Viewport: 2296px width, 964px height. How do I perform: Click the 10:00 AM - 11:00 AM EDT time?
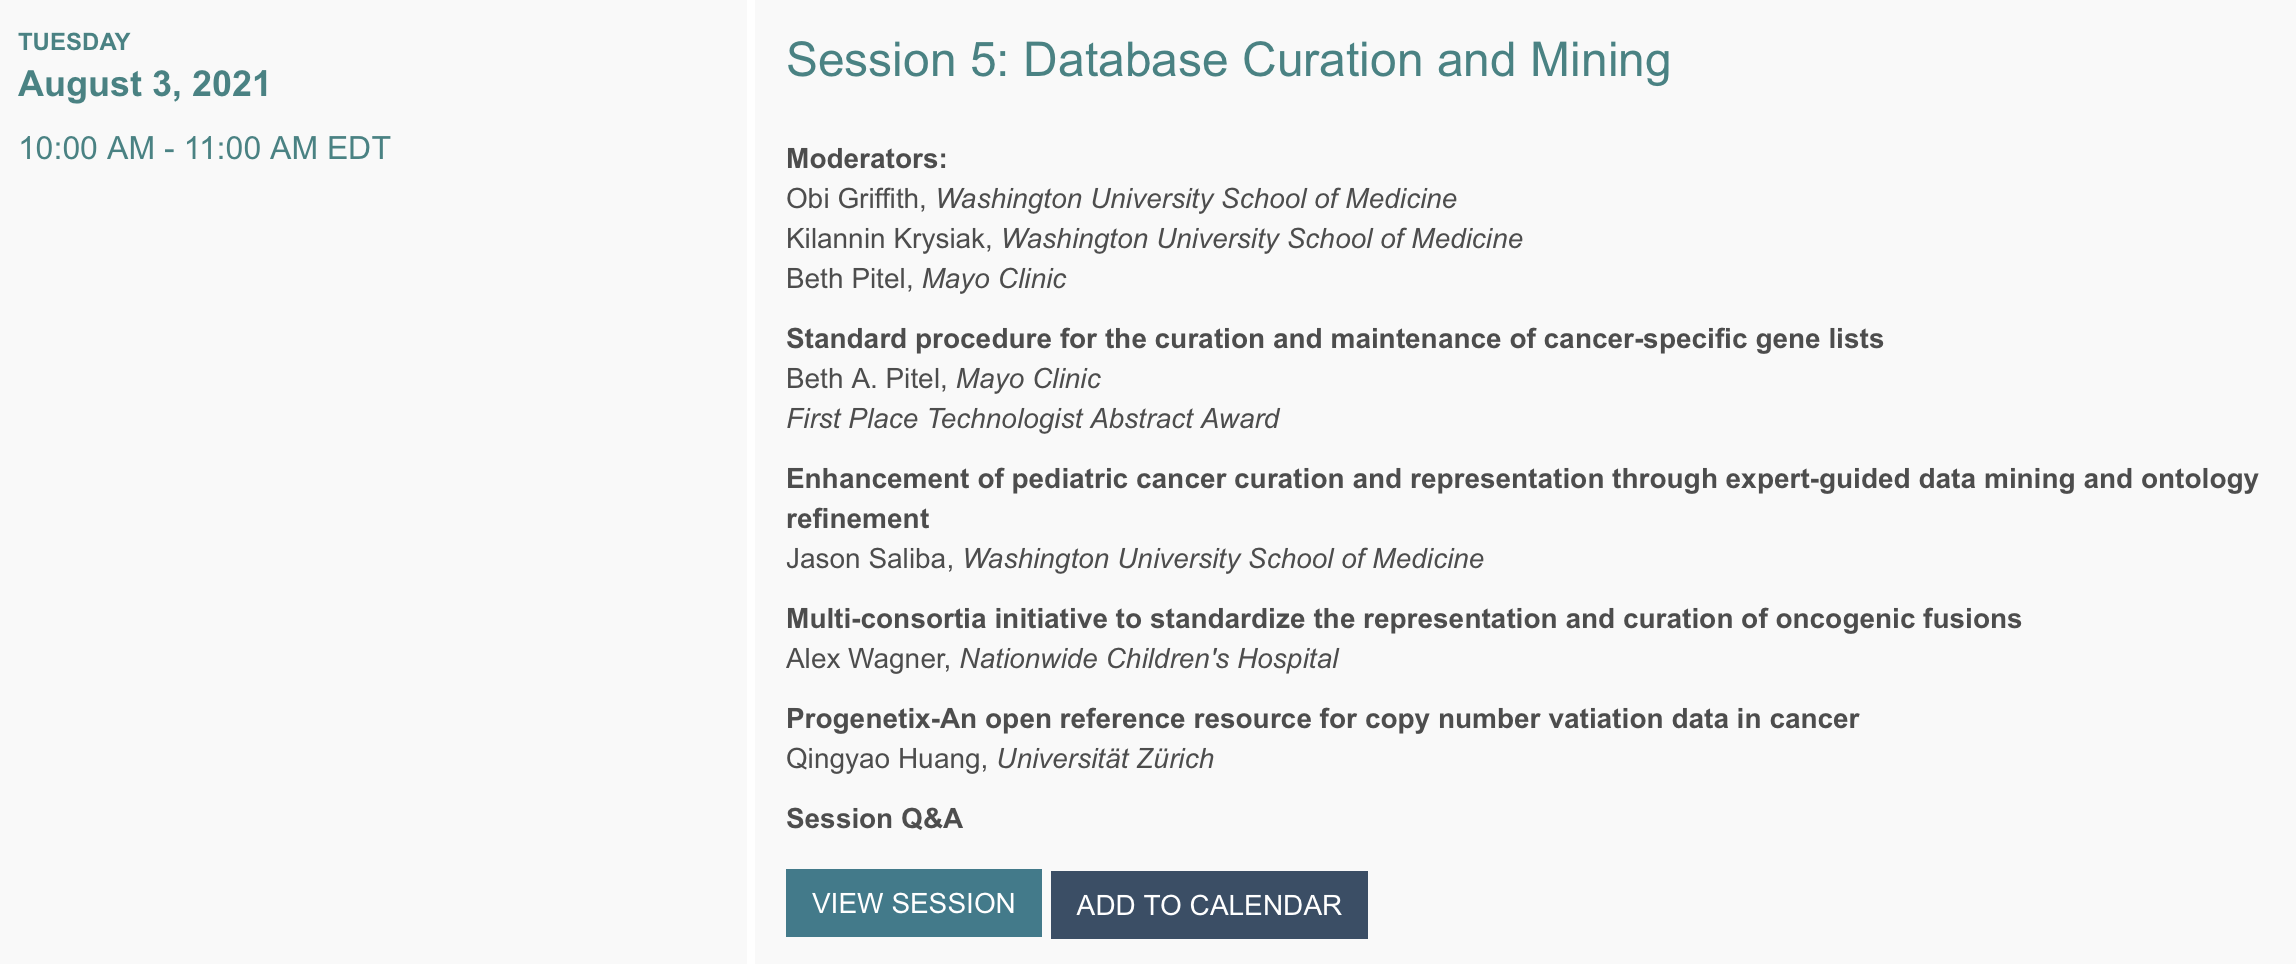[204, 148]
